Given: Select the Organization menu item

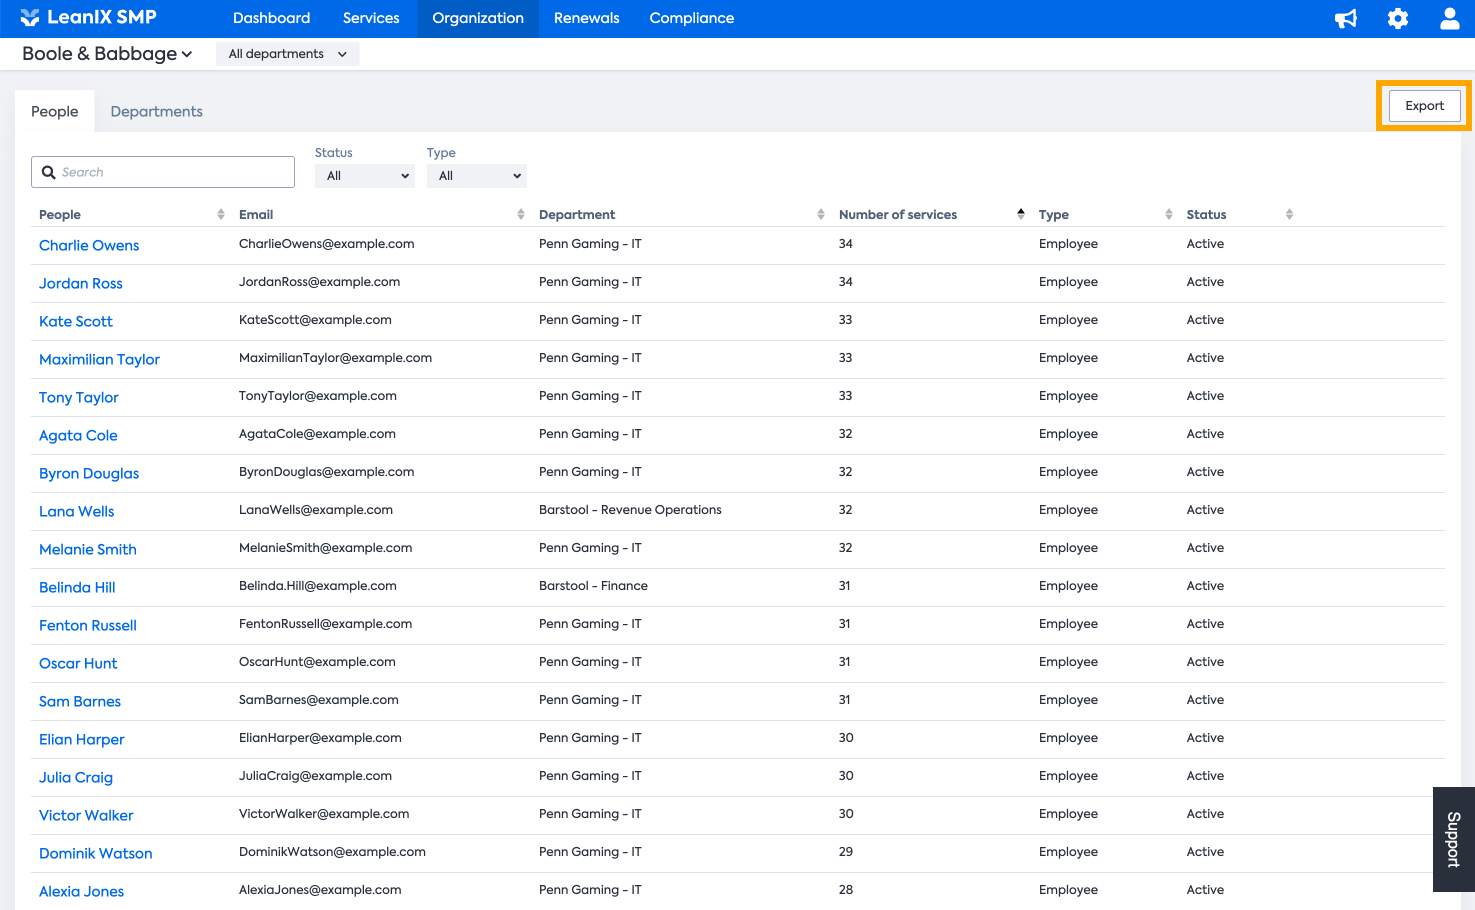Looking at the screenshot, I should tap(478, 18).
